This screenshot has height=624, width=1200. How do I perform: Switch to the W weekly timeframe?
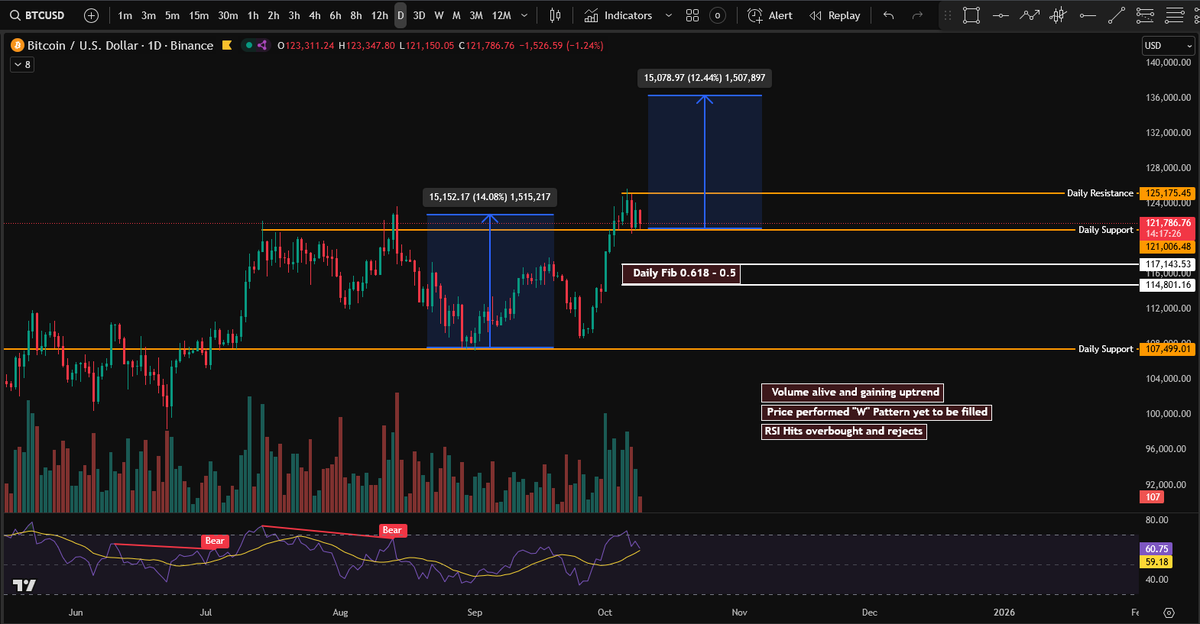click(439, 15)
